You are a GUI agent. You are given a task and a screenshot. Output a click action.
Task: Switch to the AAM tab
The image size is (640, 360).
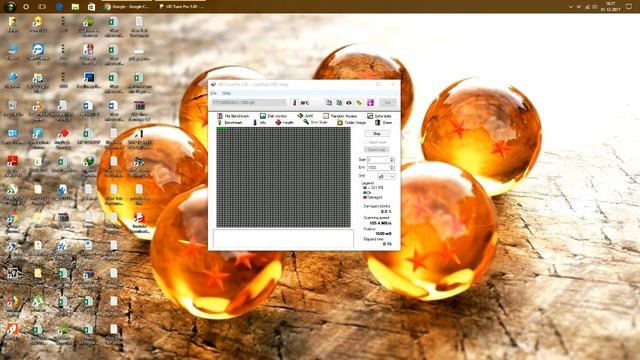click(x=305, y=116)
